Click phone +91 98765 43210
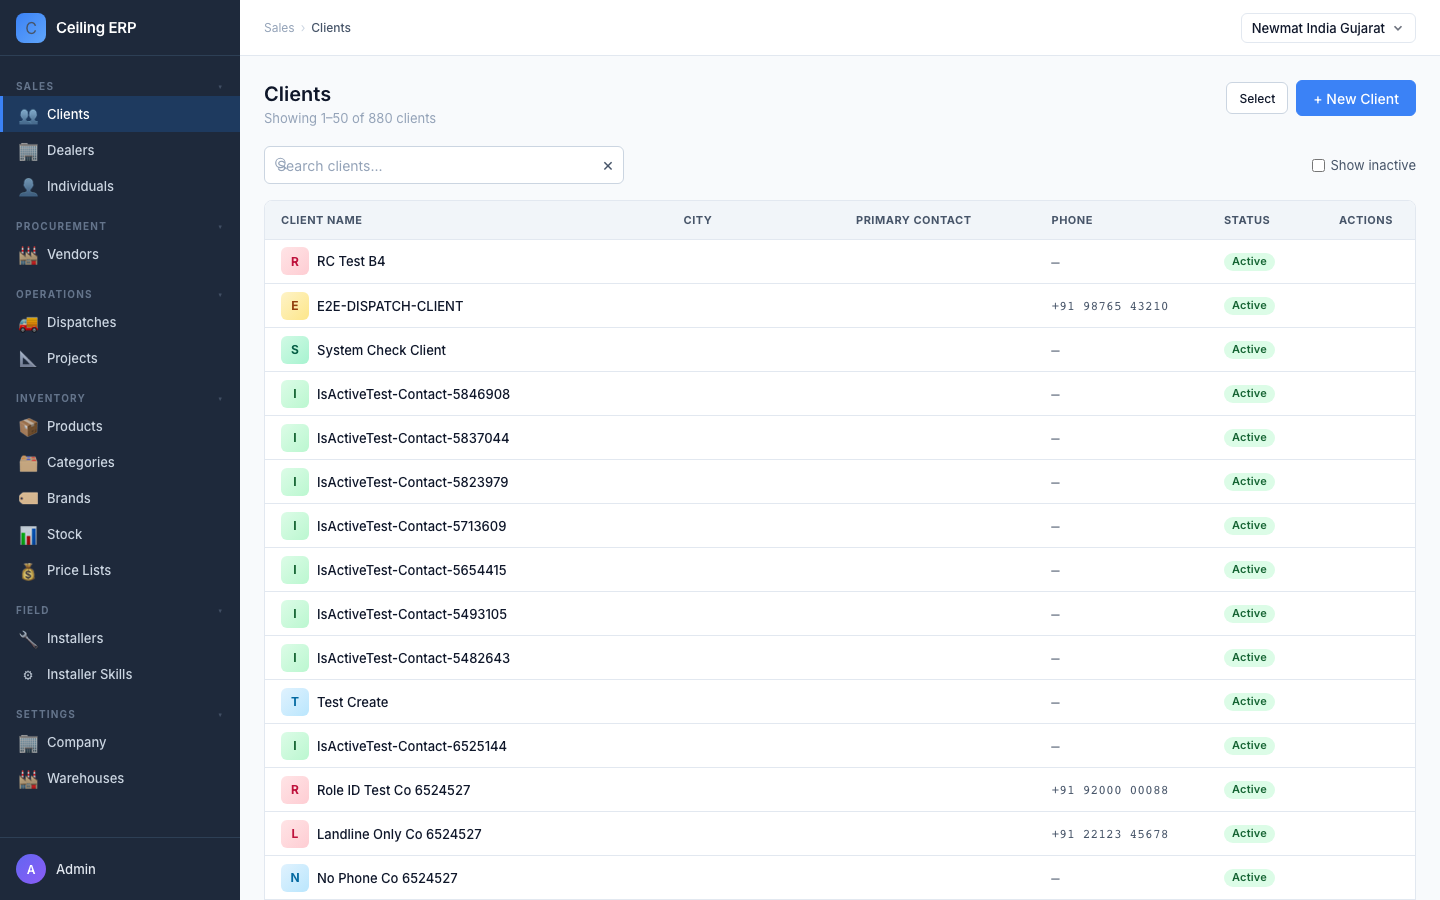 tap(1110, 306)
